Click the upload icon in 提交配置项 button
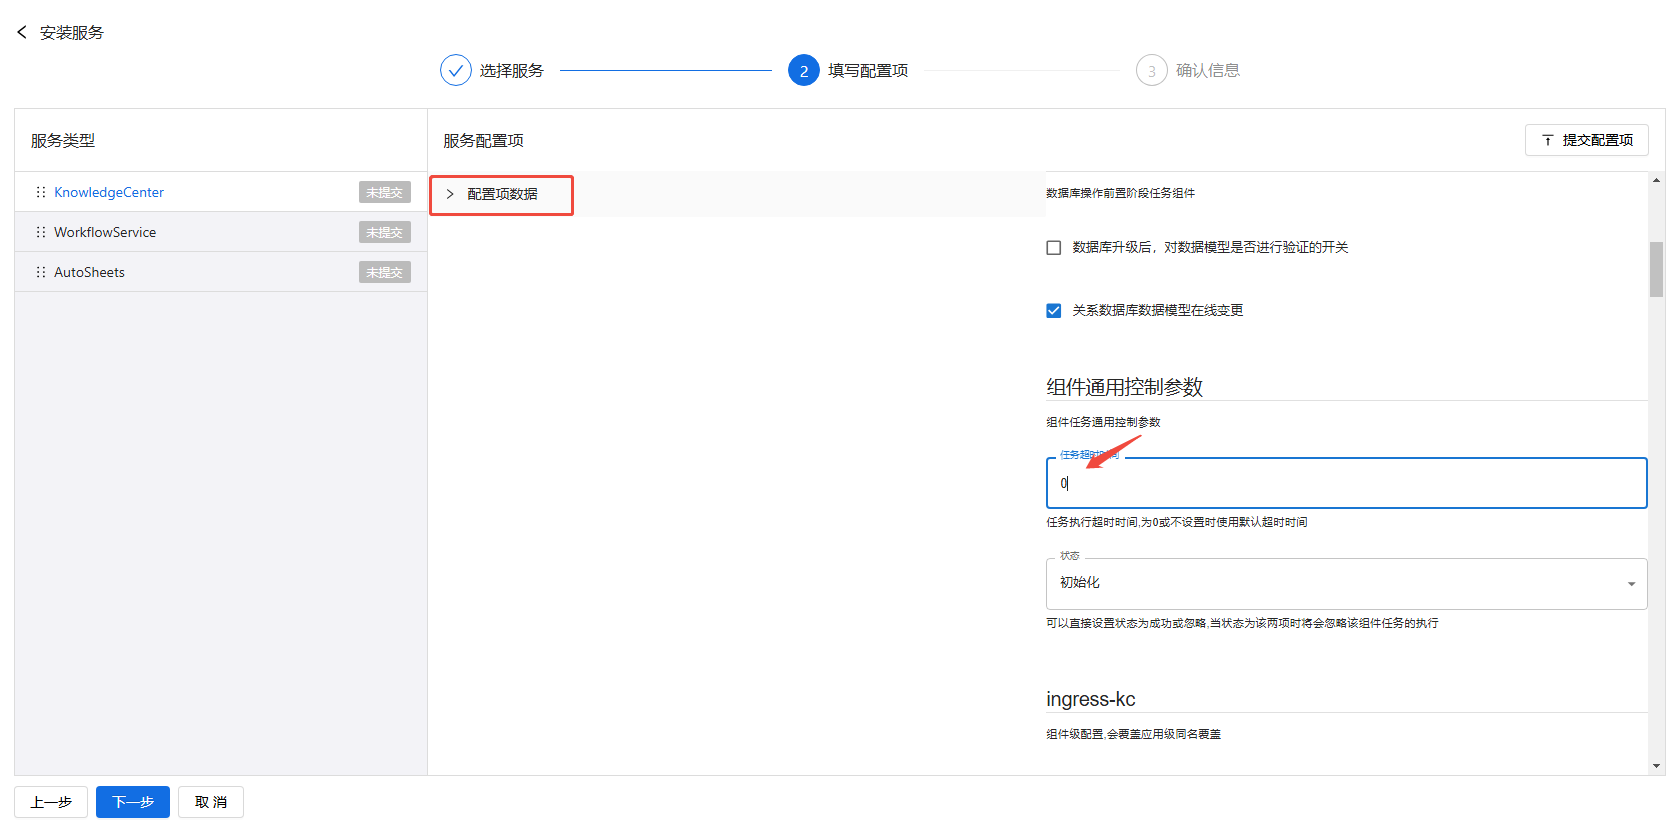Screen dimensions: 1679x835 [1547, 140]
